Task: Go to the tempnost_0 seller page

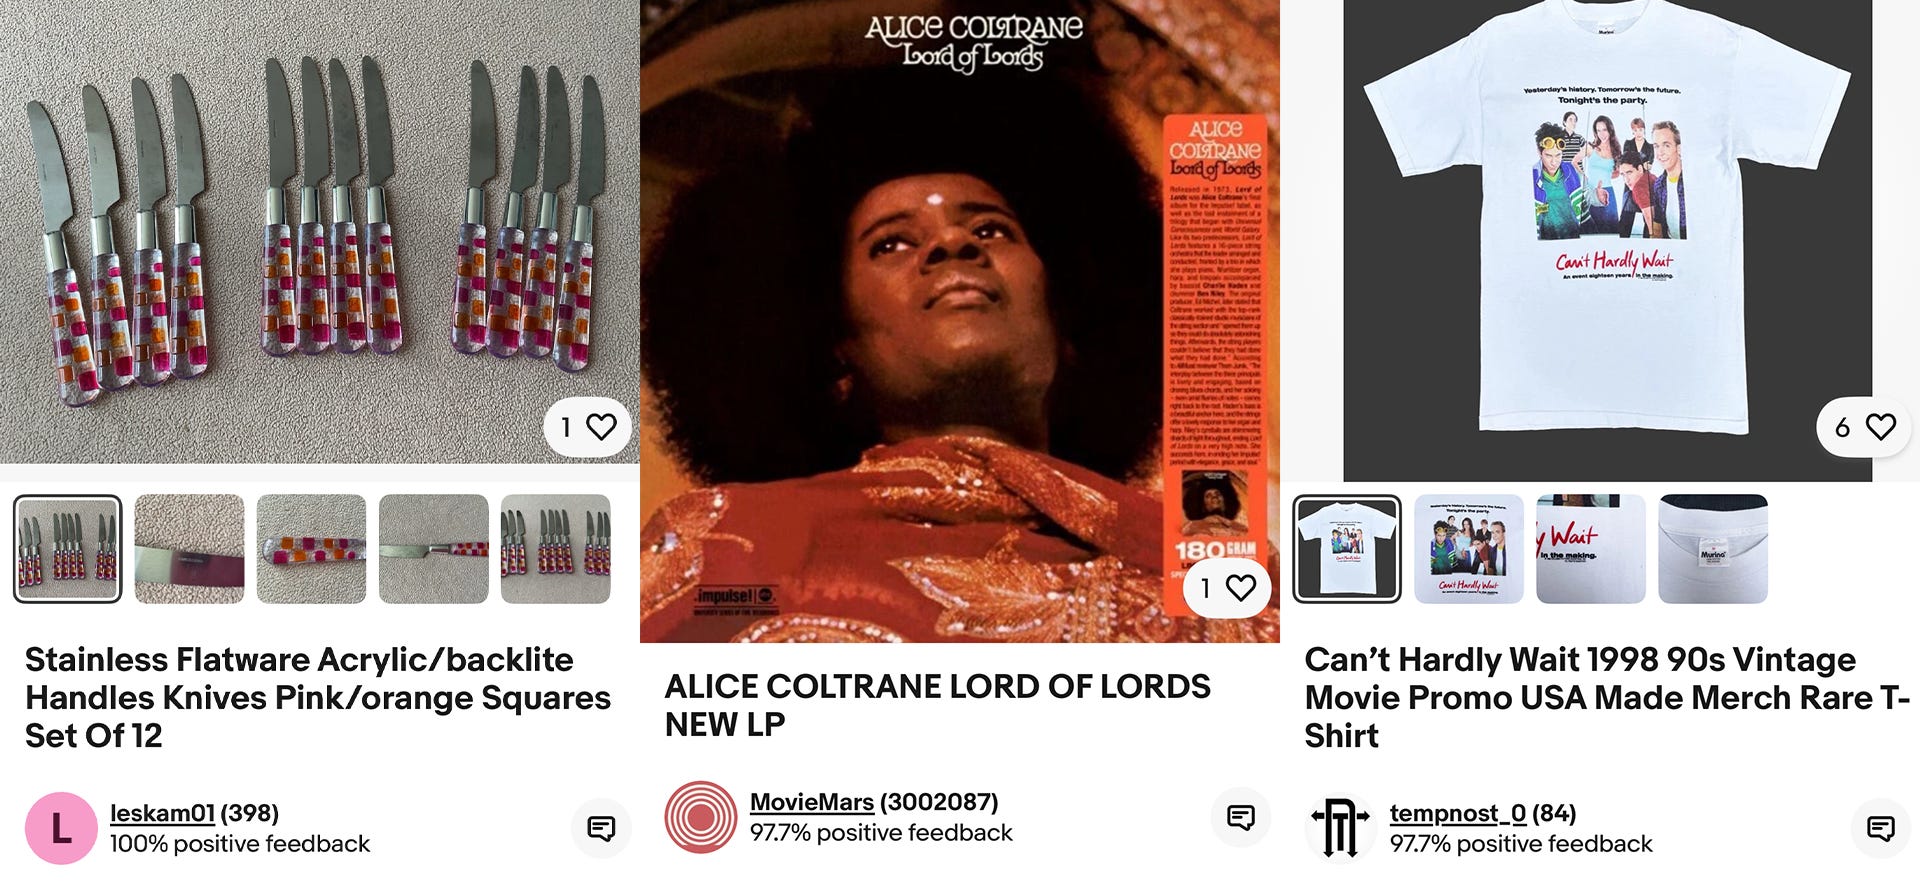Action: click(x=1458, y=813)
